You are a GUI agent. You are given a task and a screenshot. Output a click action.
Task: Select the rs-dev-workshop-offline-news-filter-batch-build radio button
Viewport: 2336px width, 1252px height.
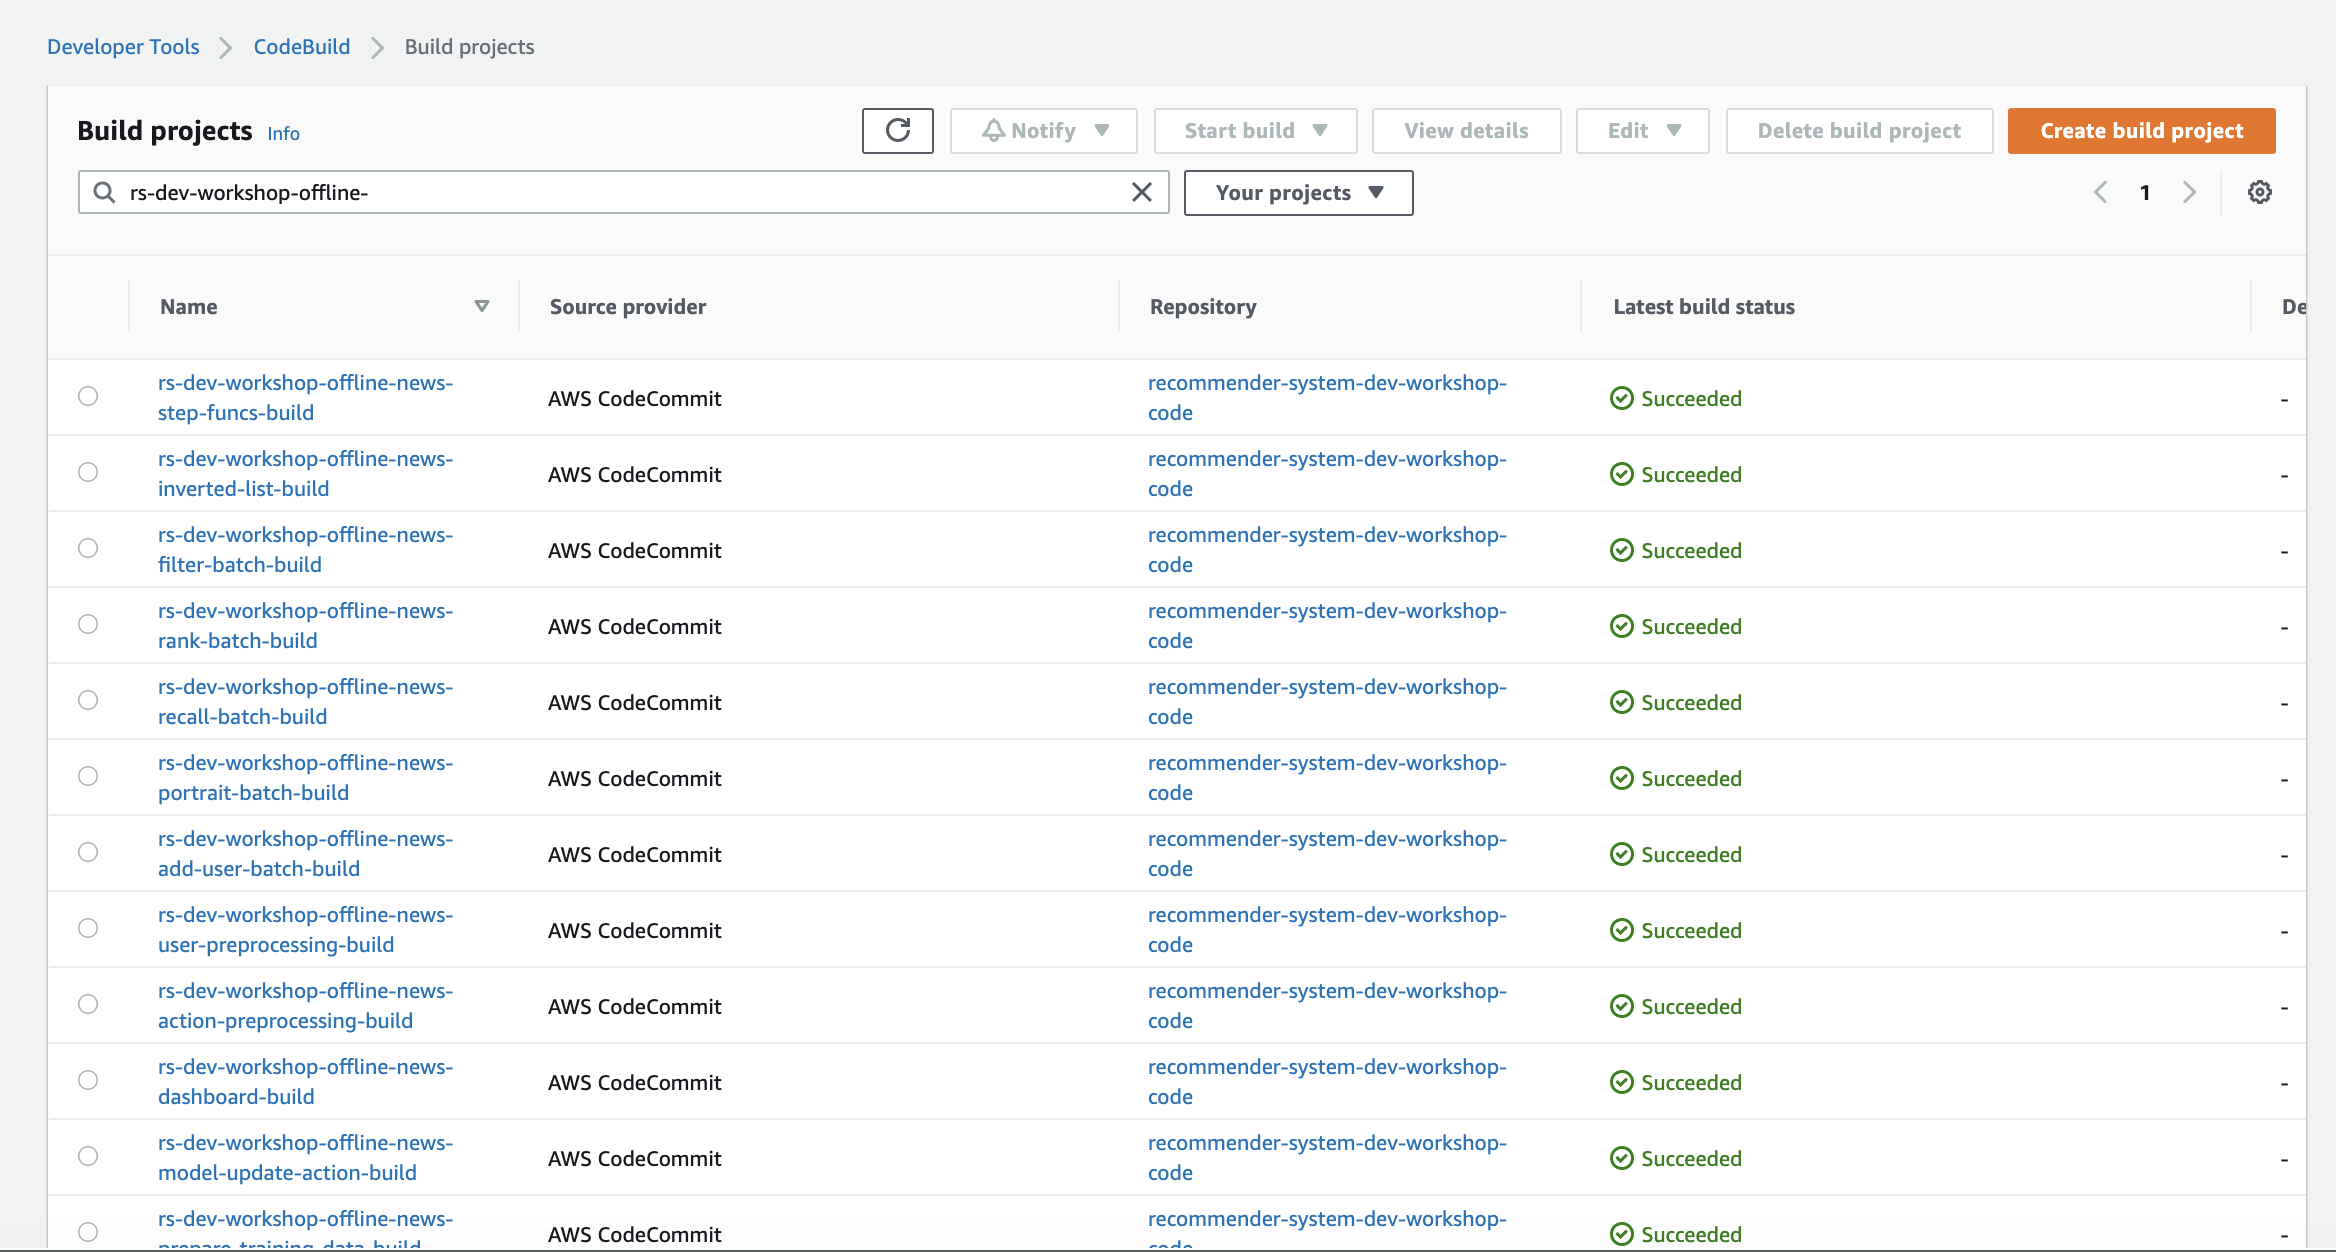tap(88, 547)
